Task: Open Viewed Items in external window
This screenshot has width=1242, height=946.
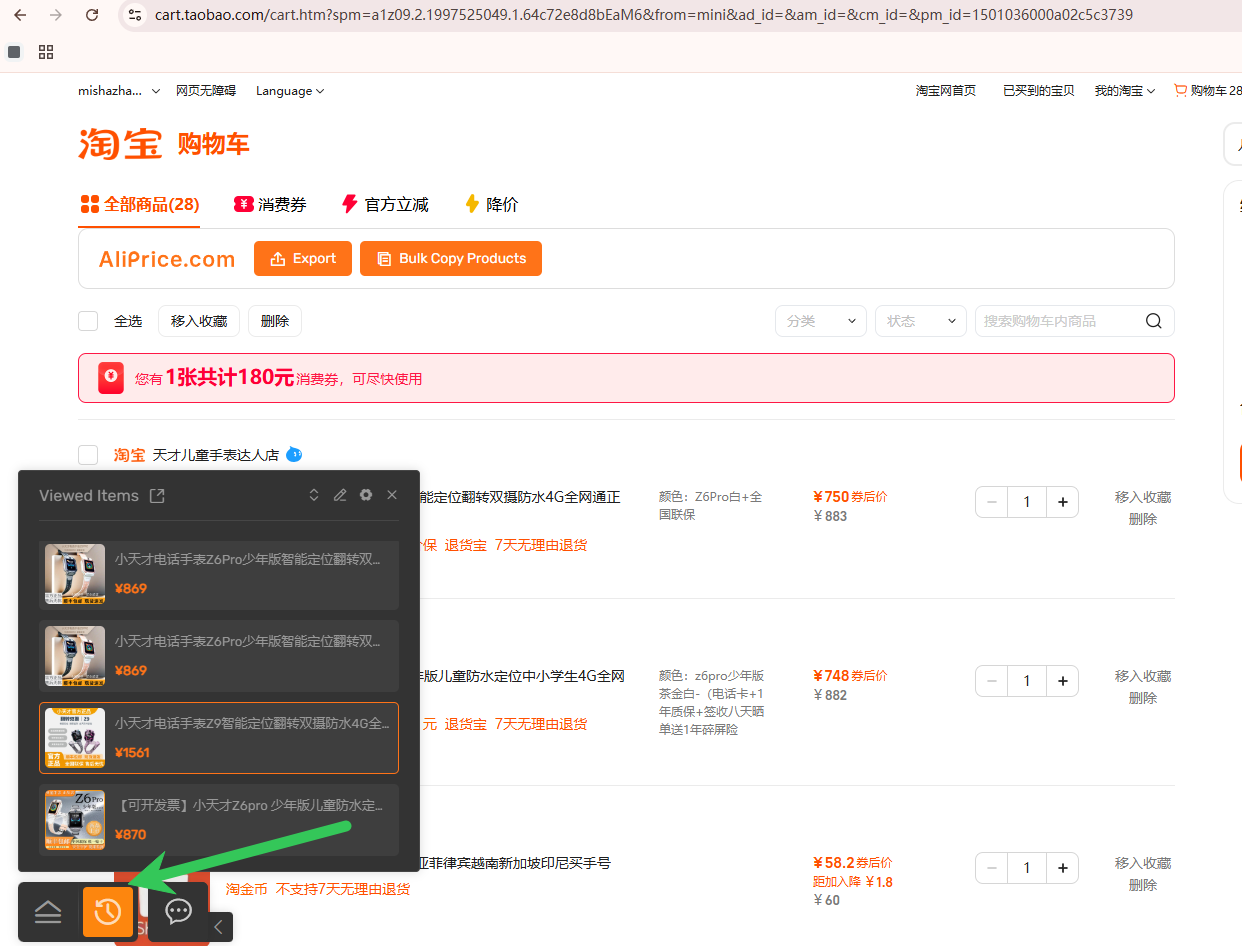Action: click(157, 496)
